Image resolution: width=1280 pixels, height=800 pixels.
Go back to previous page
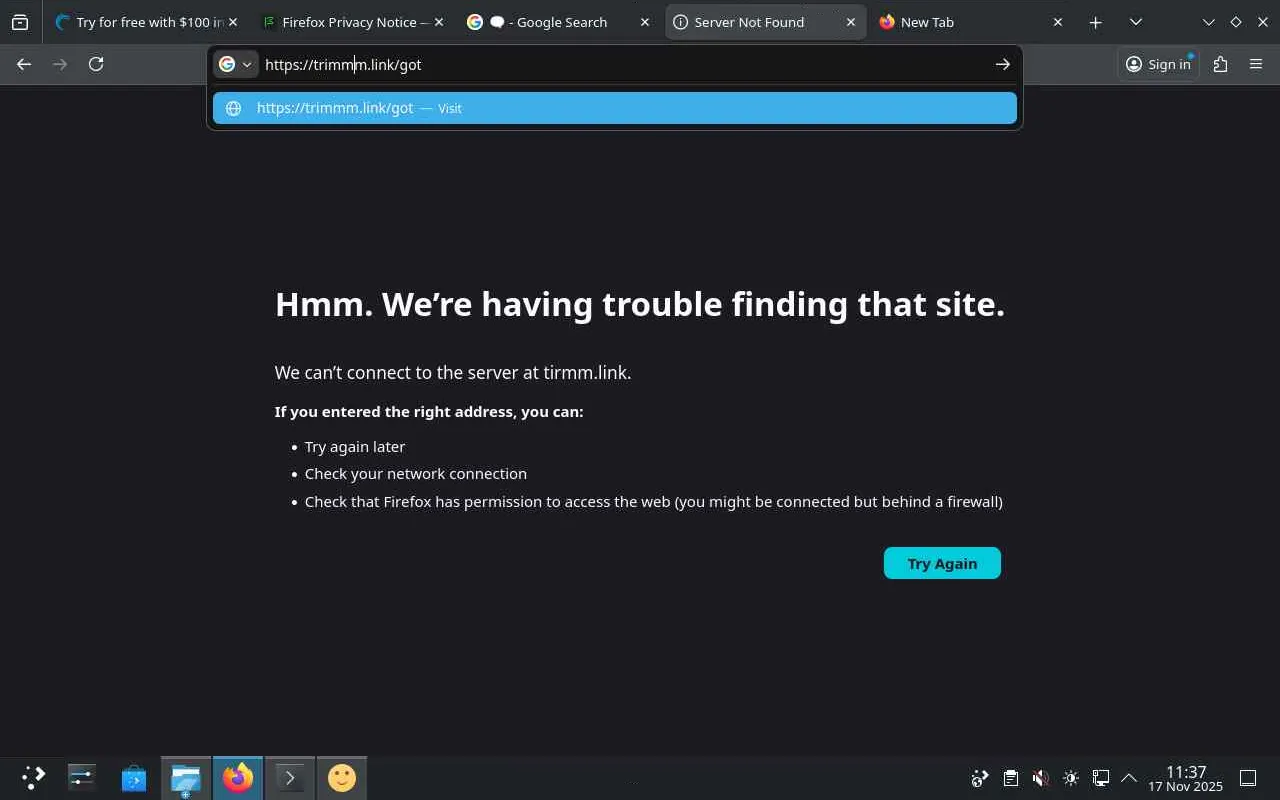coord(24,64)
